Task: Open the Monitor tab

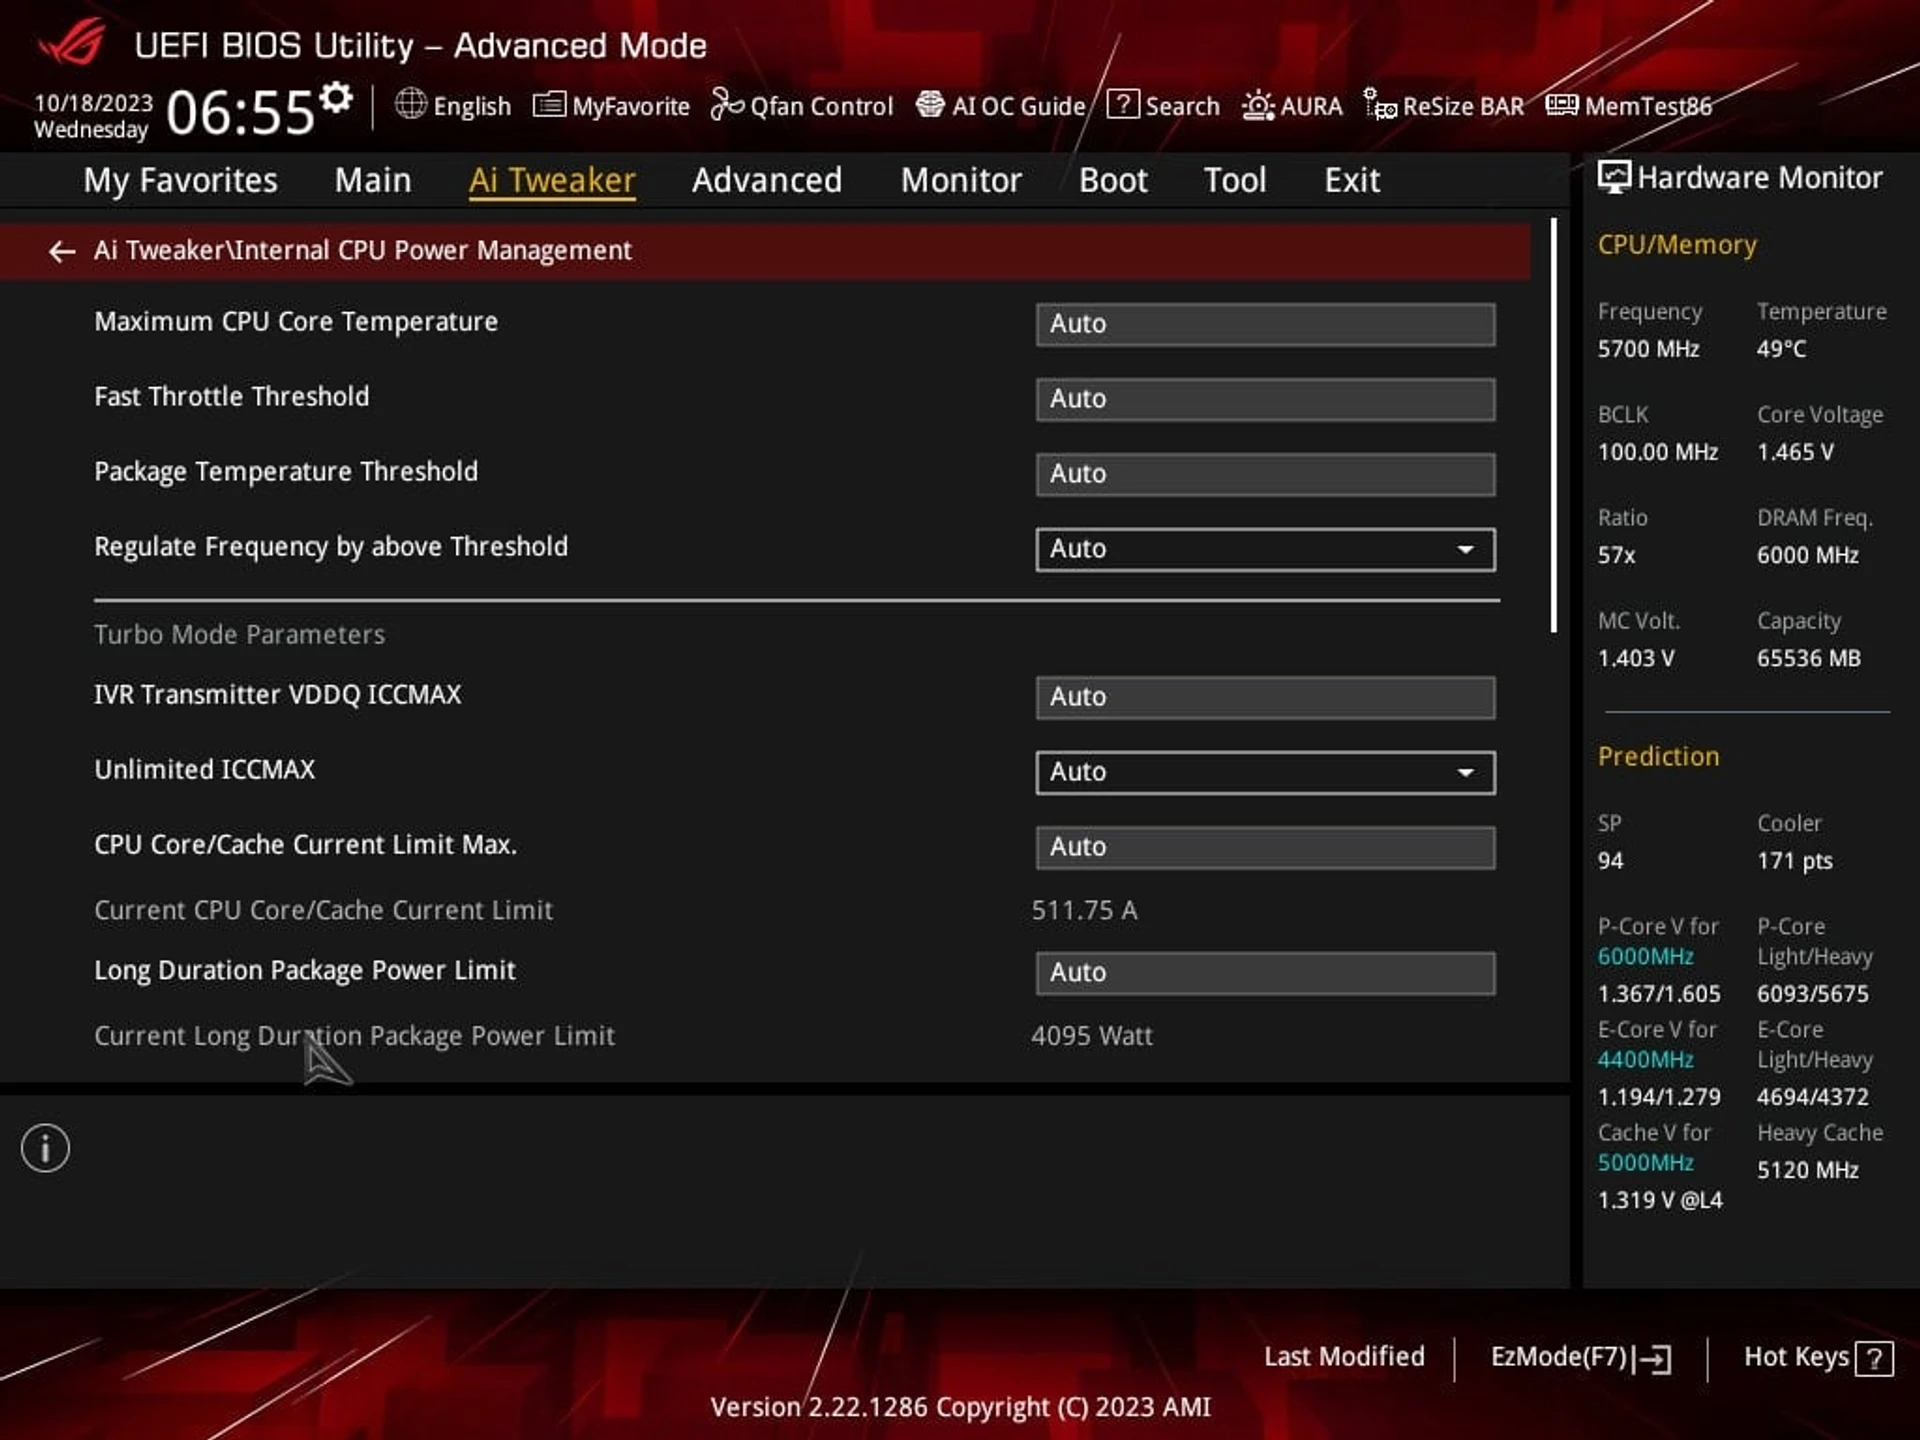Action: point(961,180)
